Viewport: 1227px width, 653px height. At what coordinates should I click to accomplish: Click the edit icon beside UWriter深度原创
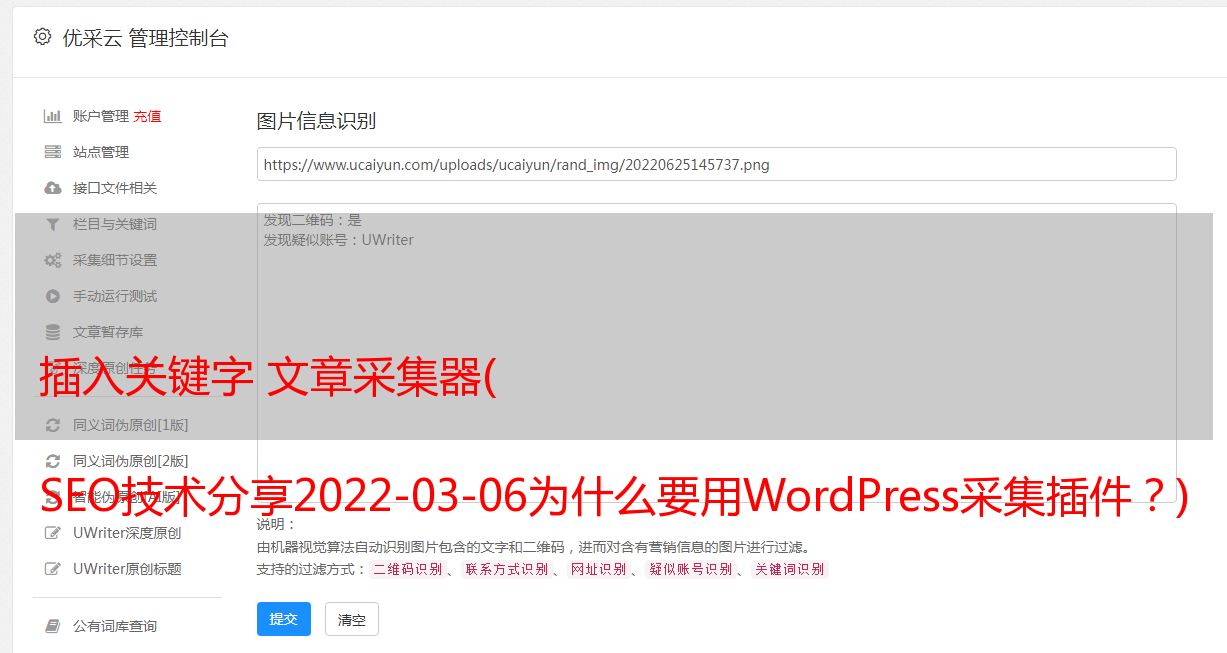tap(53, 533)
